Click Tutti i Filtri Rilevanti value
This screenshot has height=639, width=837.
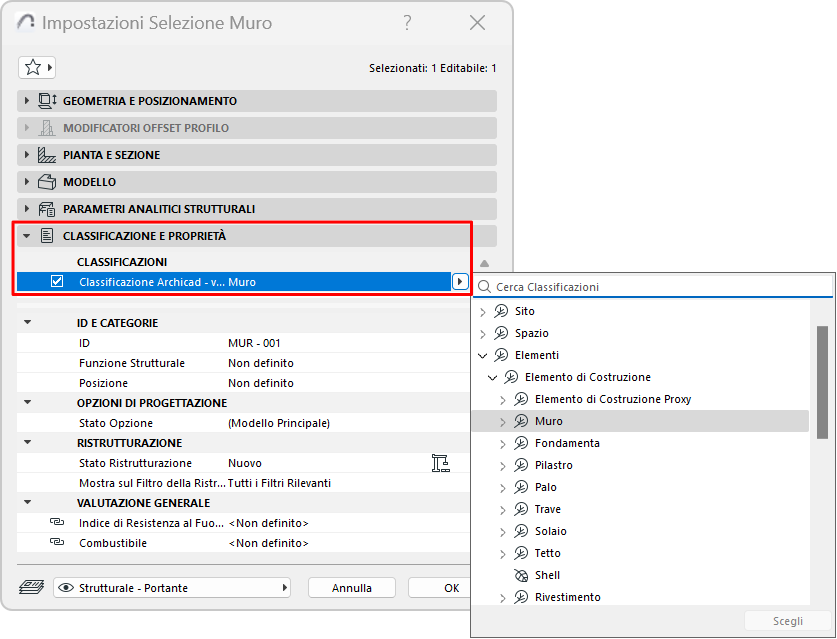click(279, 483)
